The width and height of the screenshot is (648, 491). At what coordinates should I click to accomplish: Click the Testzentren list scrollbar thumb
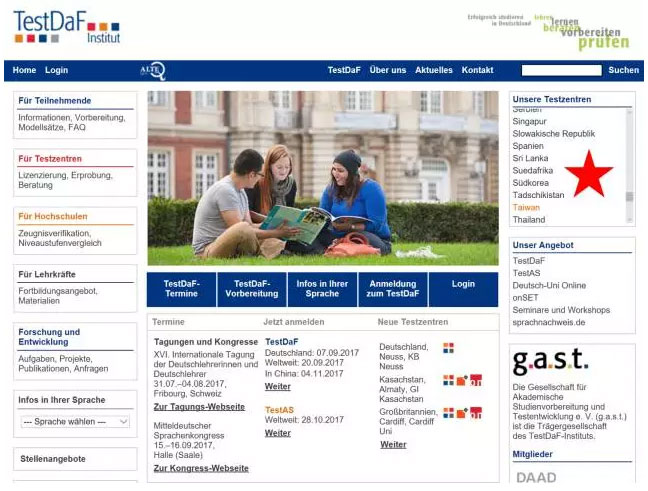tap(629, 197)
